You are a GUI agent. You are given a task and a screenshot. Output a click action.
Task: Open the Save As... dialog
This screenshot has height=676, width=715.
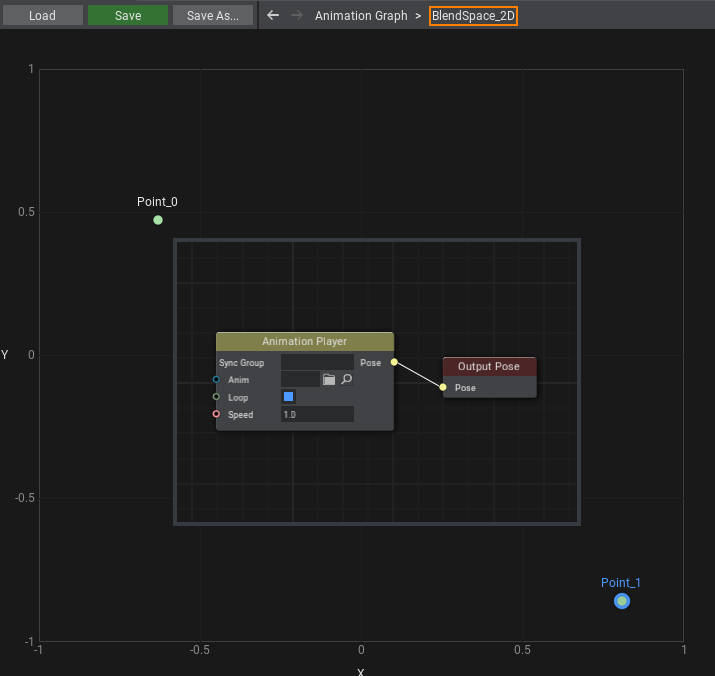tap(212, 16)
